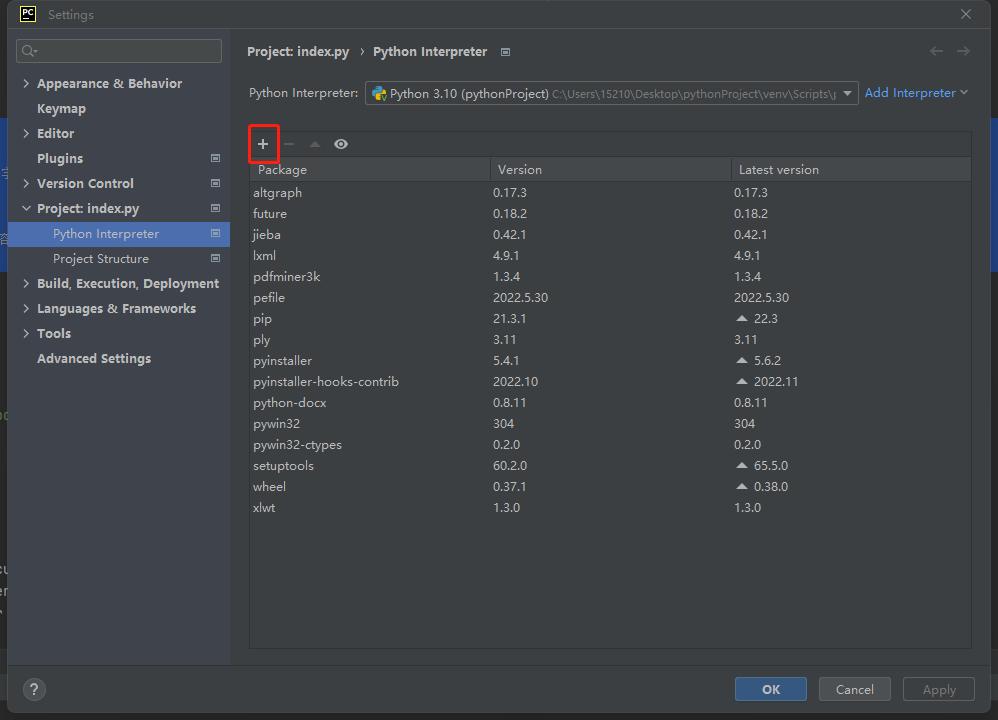The image size is (998, 720).
Task: Click the Apply button
Action: 939,689
